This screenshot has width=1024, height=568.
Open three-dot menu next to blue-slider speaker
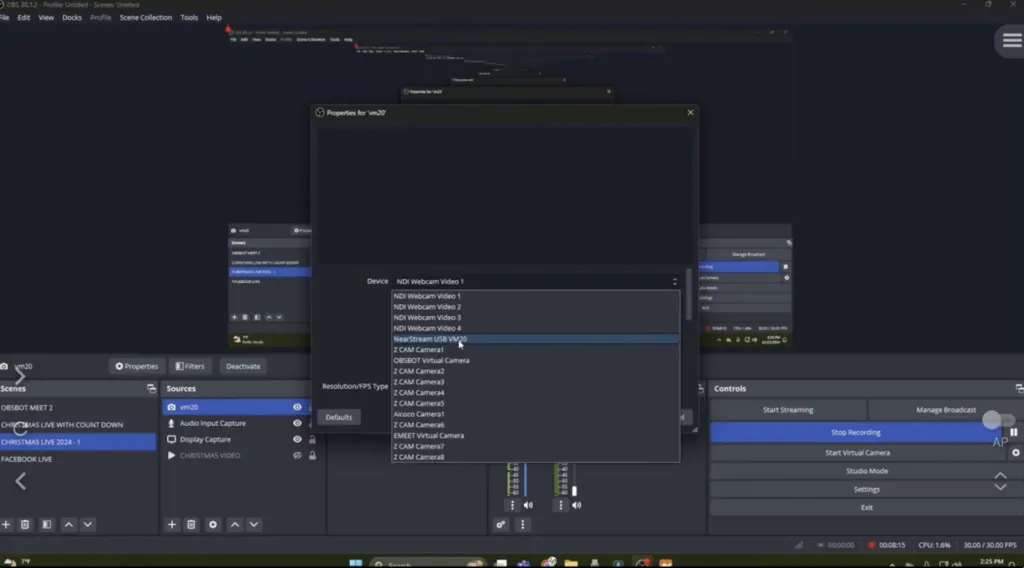[x=512, y=505]
